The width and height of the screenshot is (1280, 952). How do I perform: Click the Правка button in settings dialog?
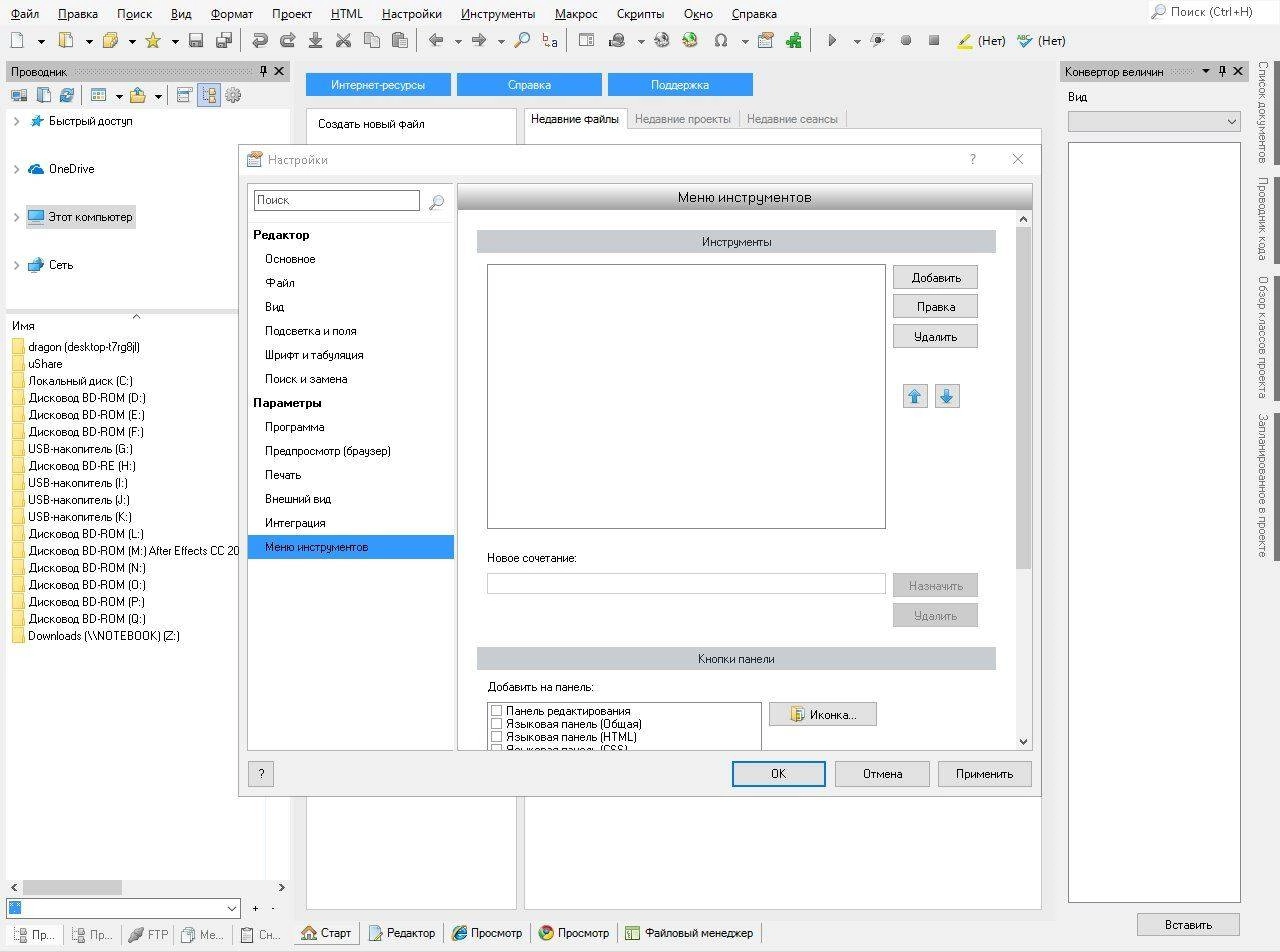tap(936, 307)
